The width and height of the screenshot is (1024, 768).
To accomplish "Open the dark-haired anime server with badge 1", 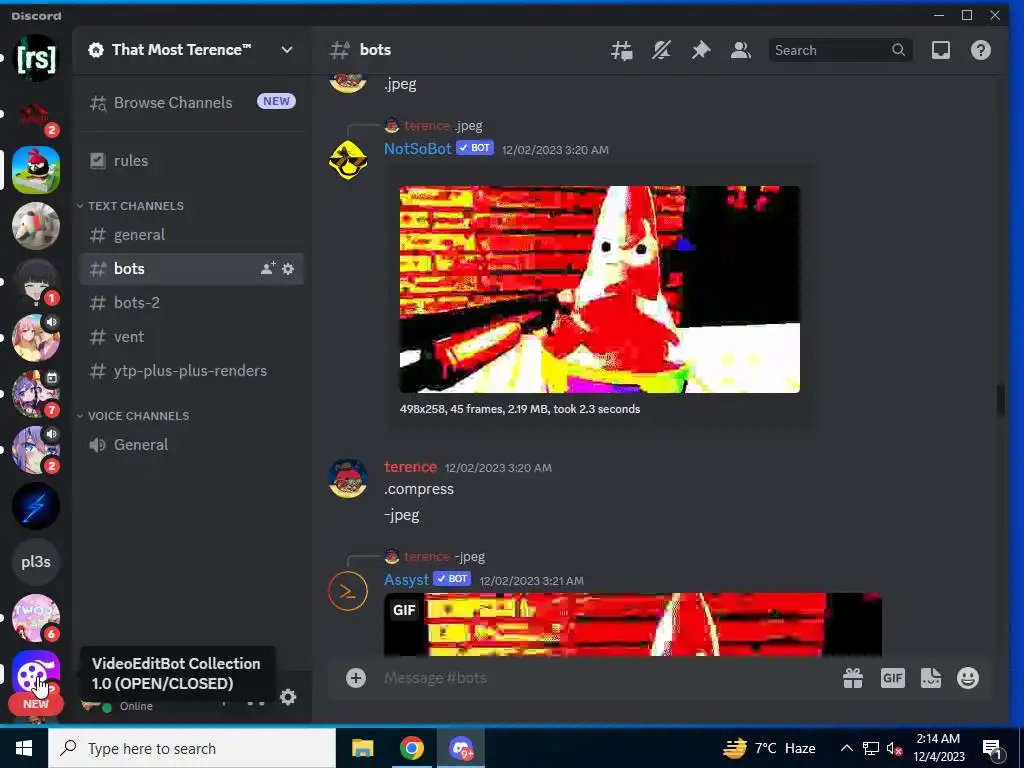I will (x=36, y=282).
